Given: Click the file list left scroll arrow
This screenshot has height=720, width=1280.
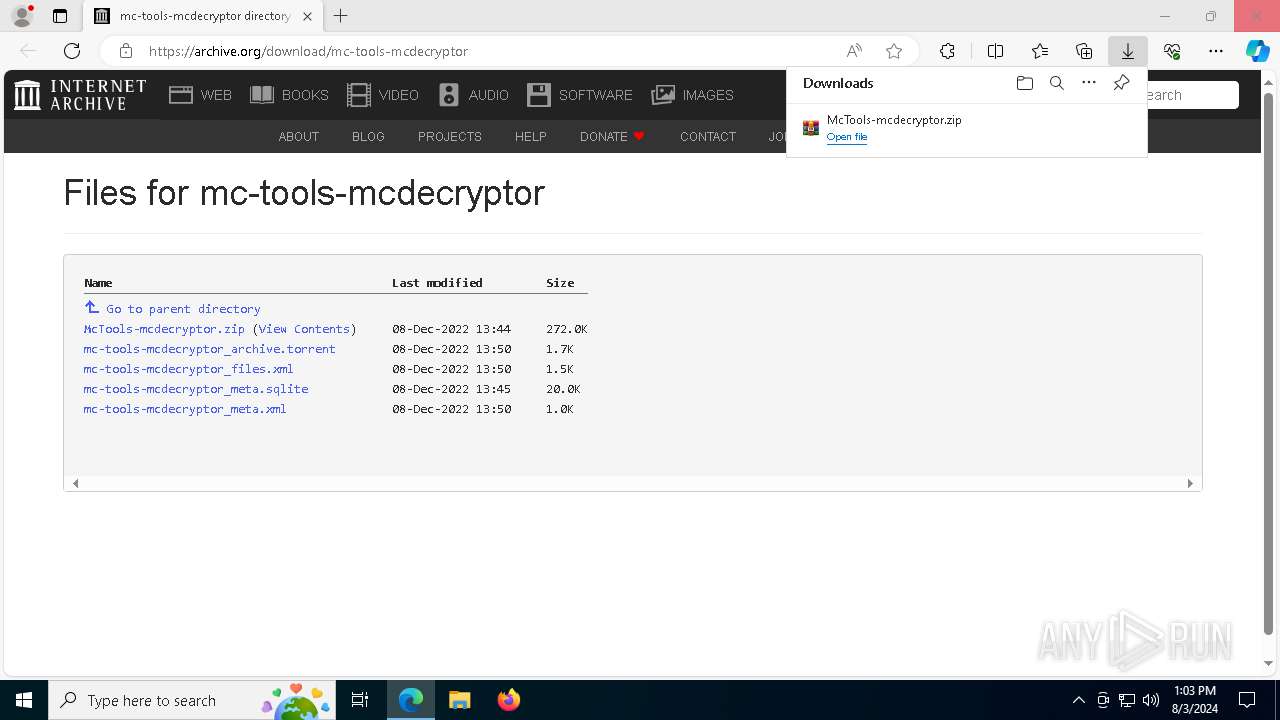Looking at the screenshot, I should (x=75, y=483).
